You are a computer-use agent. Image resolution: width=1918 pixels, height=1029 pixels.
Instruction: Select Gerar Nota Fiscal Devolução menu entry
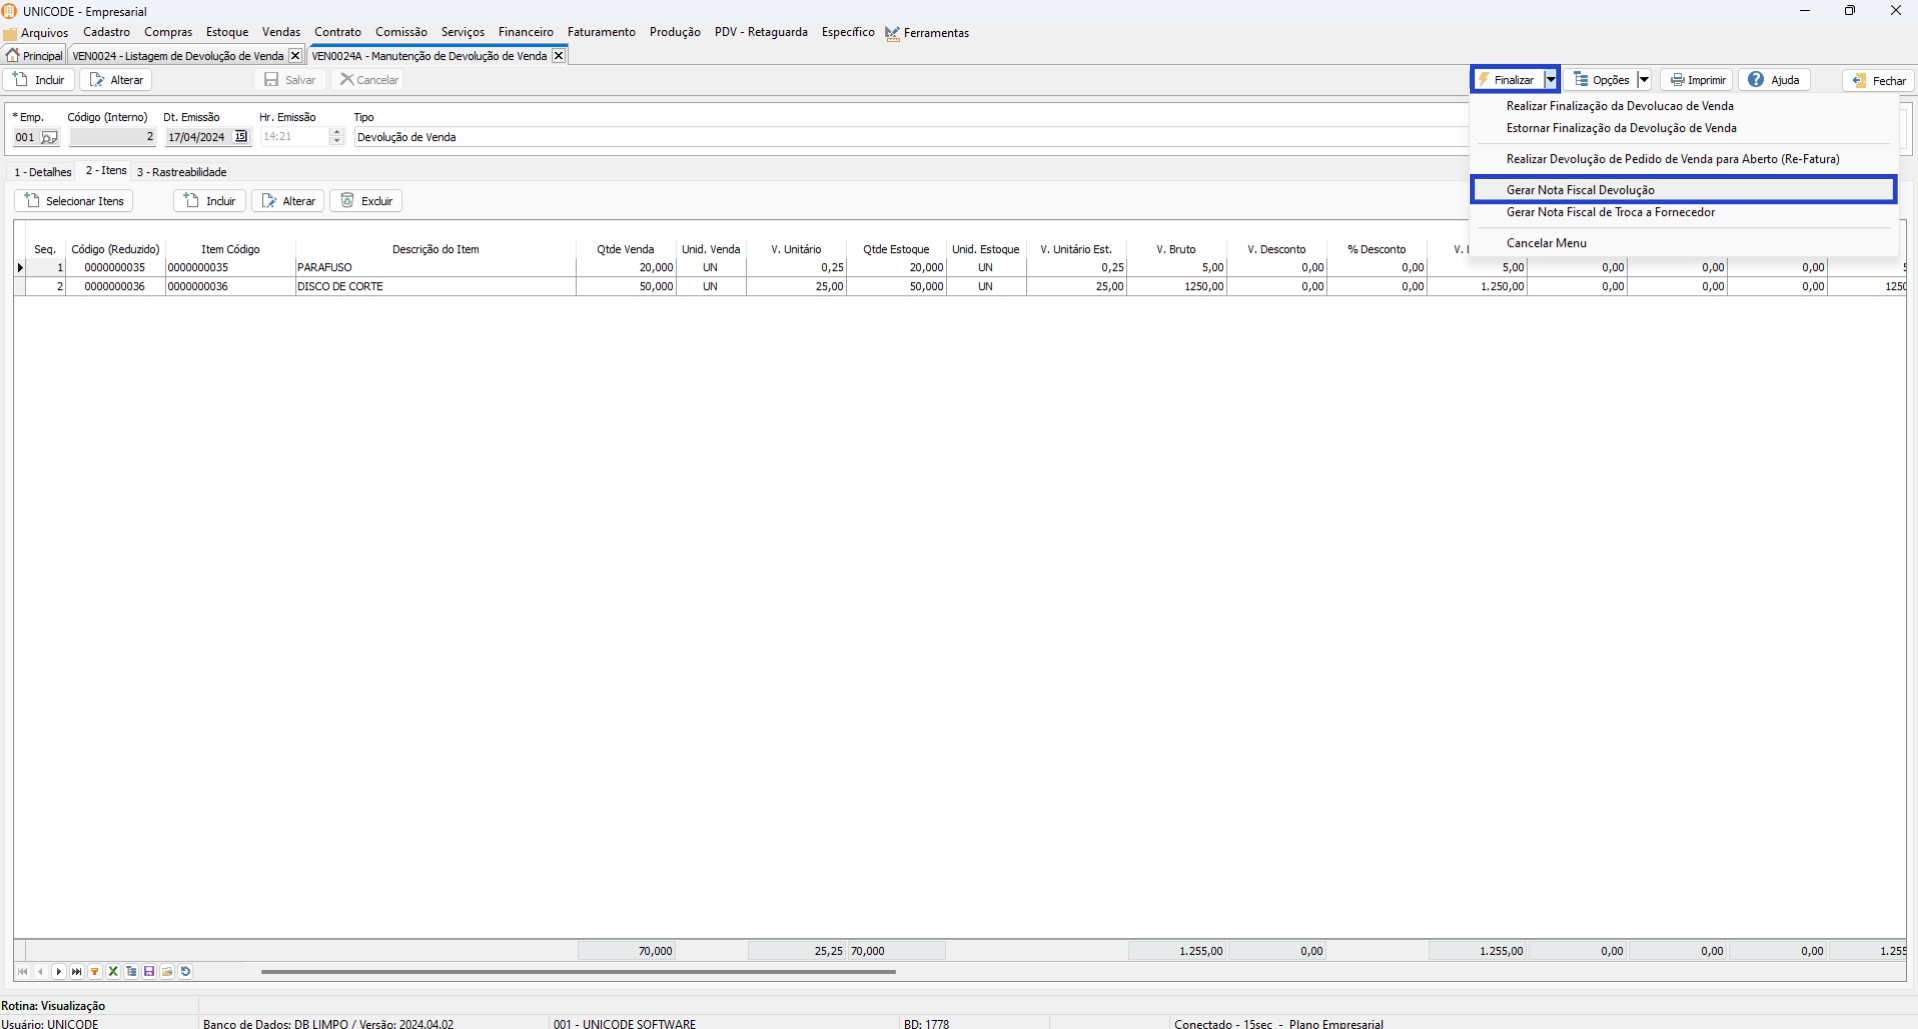(x=1580, y=190)
